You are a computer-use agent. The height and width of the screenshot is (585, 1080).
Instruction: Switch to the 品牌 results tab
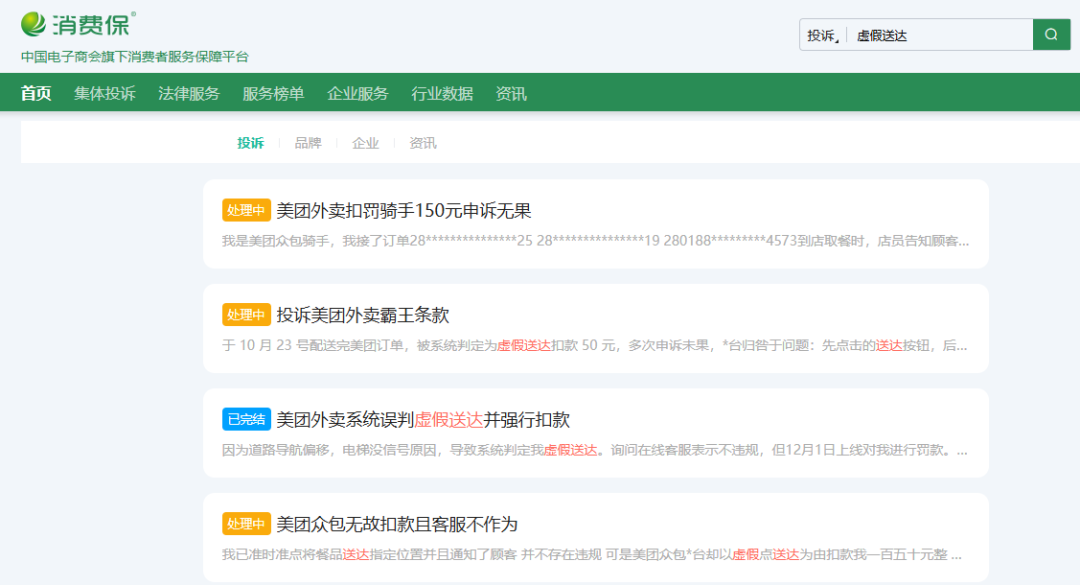pyautogui.click(x=308, y=143)
